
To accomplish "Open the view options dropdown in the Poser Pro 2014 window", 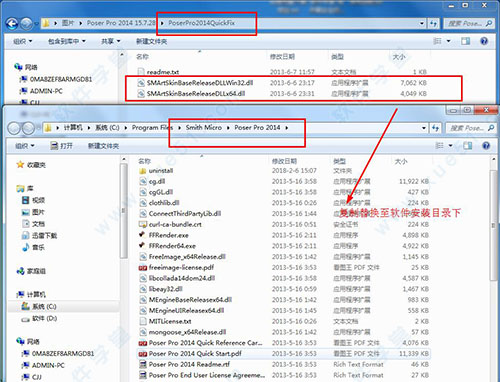I will (x=451, y=146).
